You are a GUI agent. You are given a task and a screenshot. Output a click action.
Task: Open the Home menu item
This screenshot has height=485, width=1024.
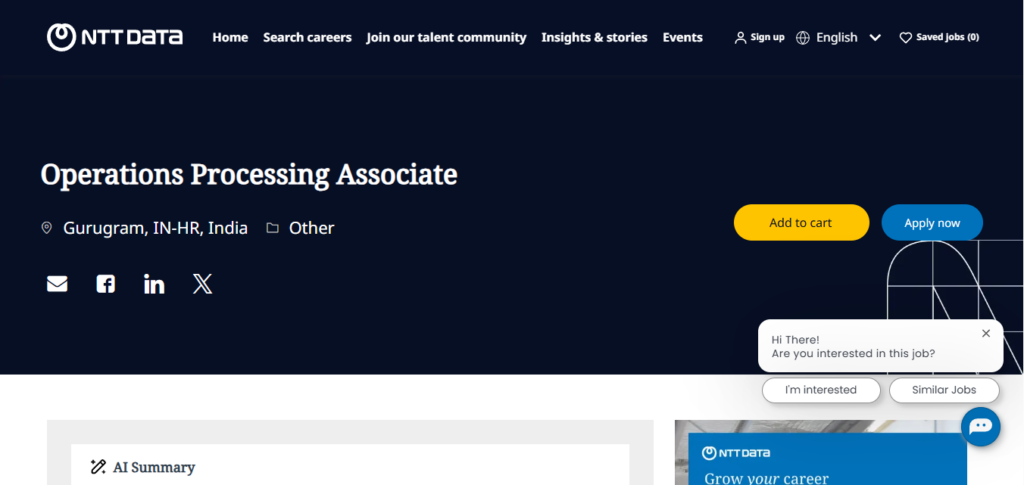tap(230, 38)
